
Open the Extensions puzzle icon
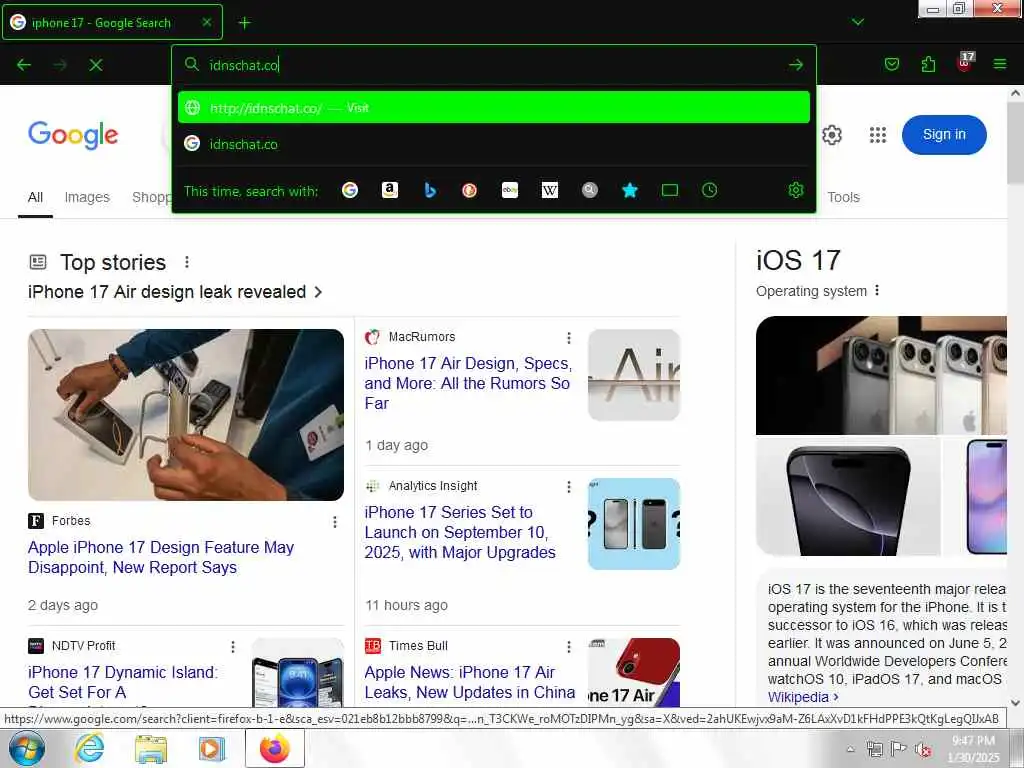928,64
